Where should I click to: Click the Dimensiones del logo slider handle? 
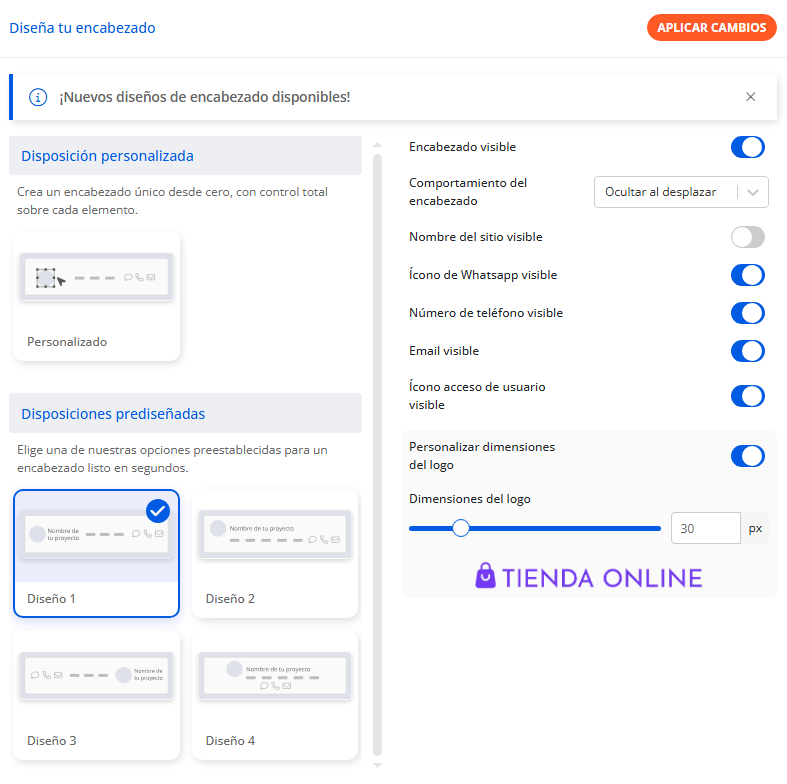[x=460, y=528]
